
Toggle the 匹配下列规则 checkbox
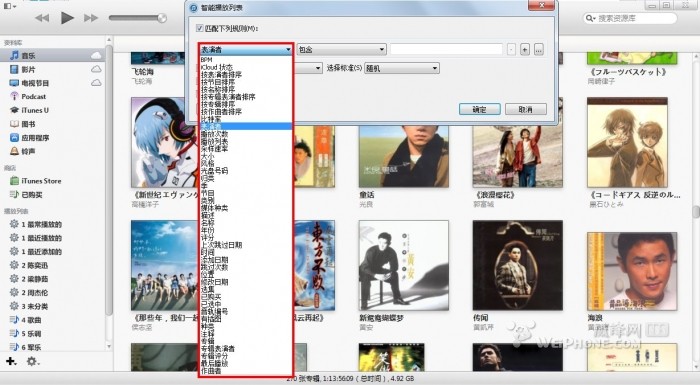[200, 28]
